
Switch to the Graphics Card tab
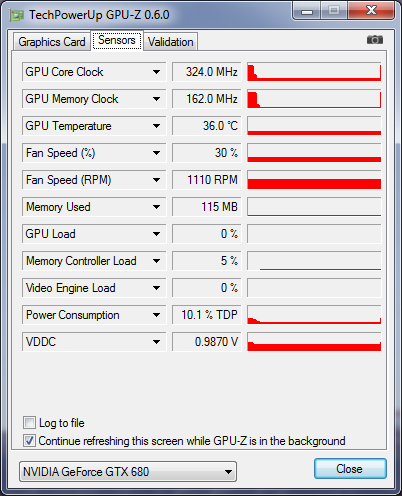tap(52, 42)
